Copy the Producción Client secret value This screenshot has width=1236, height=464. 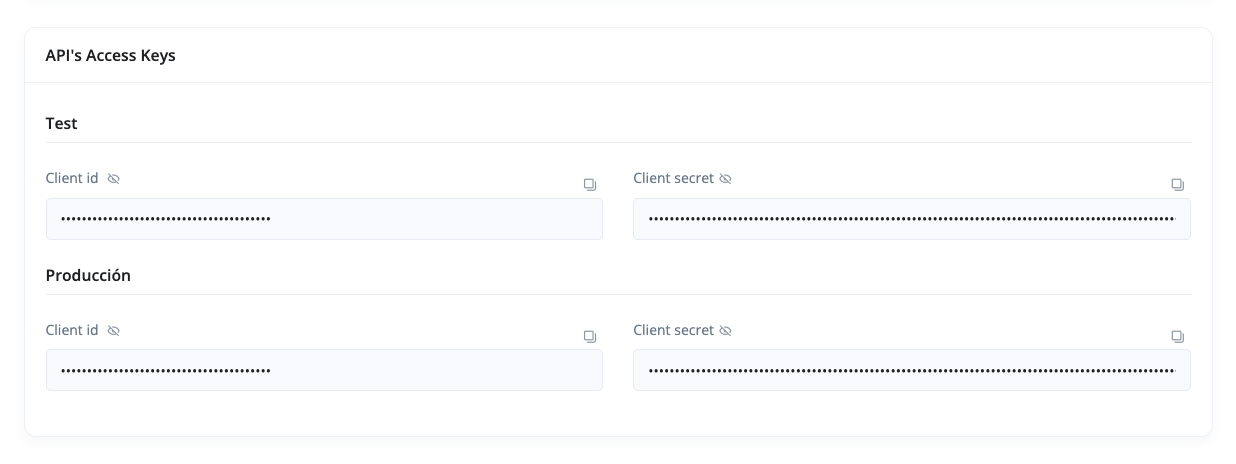pyautogui.click(x=1177, y=337)
